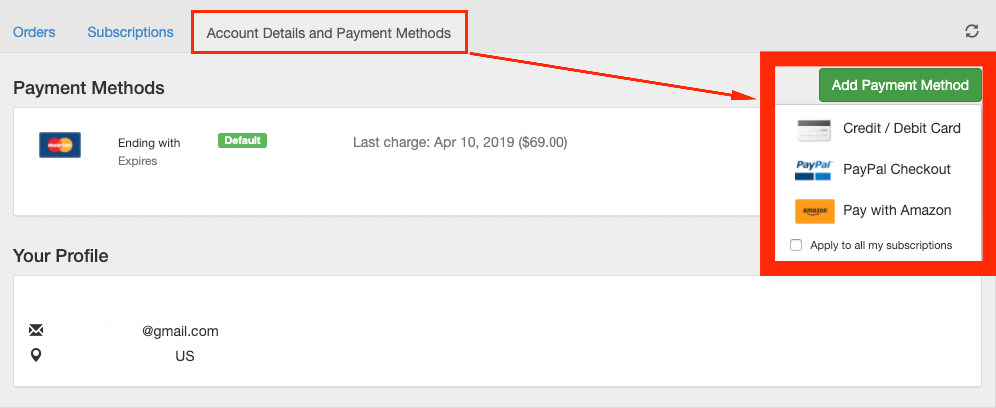
Task: Select Account Details and Payment Methods tab
Action: (328, 33)
